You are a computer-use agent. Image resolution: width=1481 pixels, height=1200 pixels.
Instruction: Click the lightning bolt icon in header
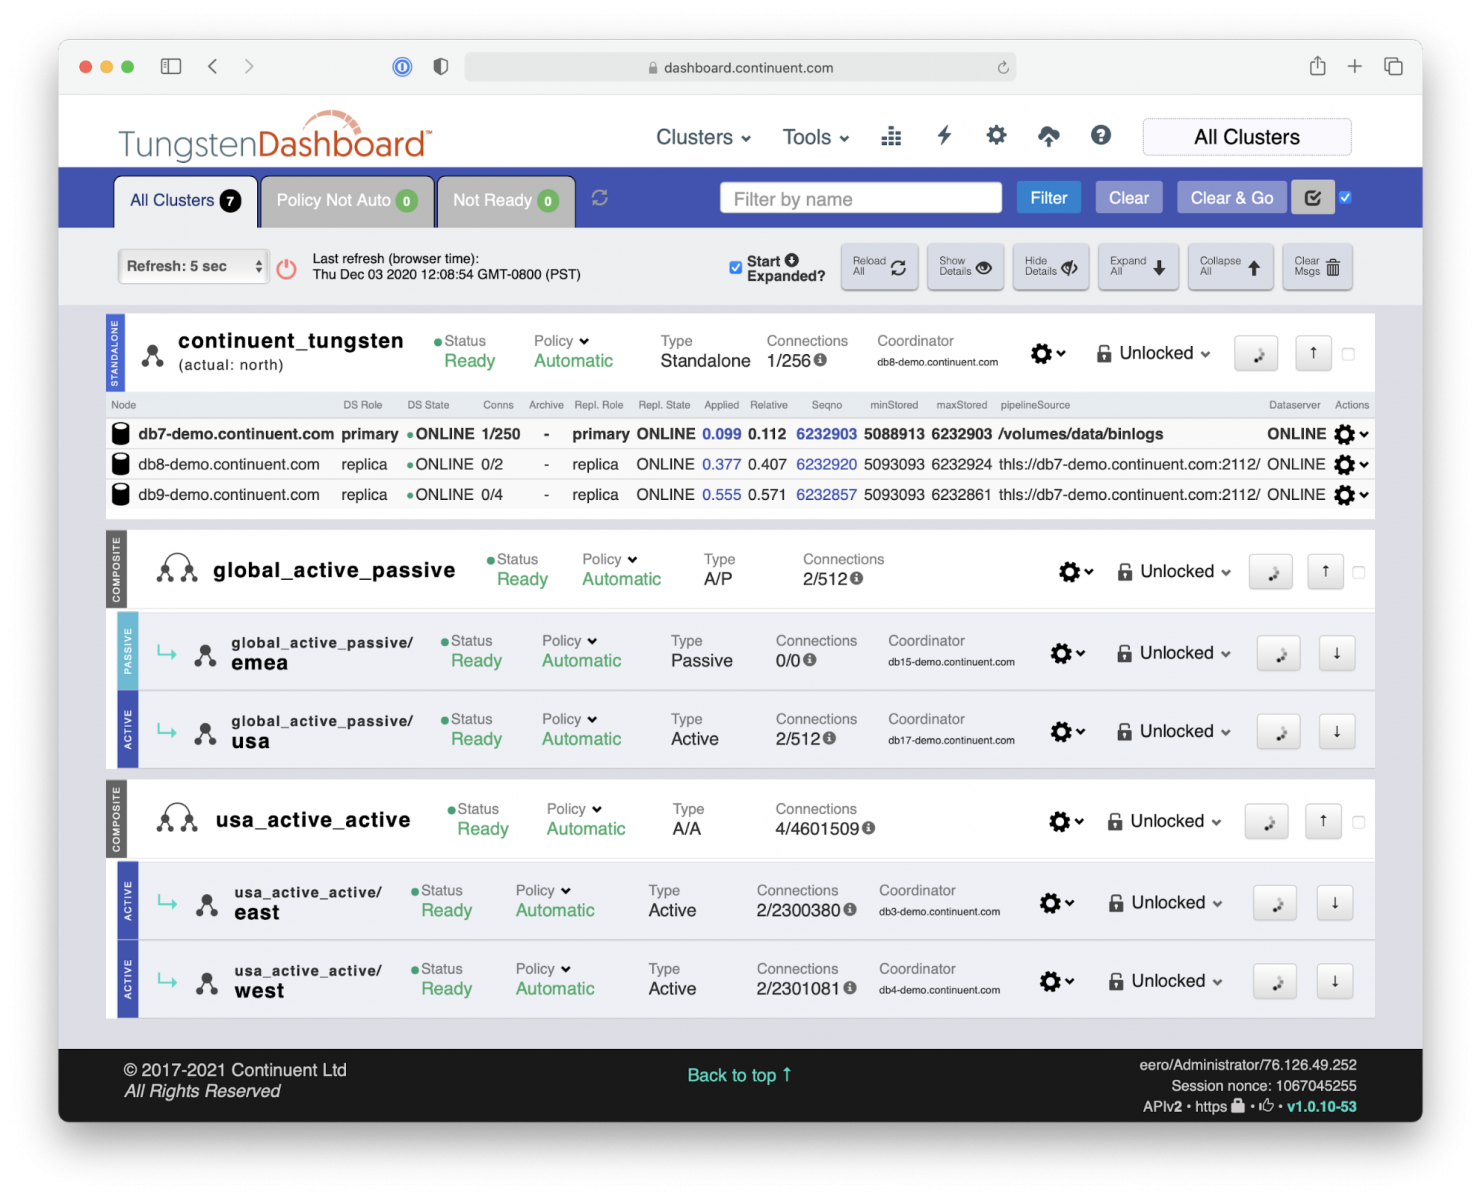pos(944,136)
